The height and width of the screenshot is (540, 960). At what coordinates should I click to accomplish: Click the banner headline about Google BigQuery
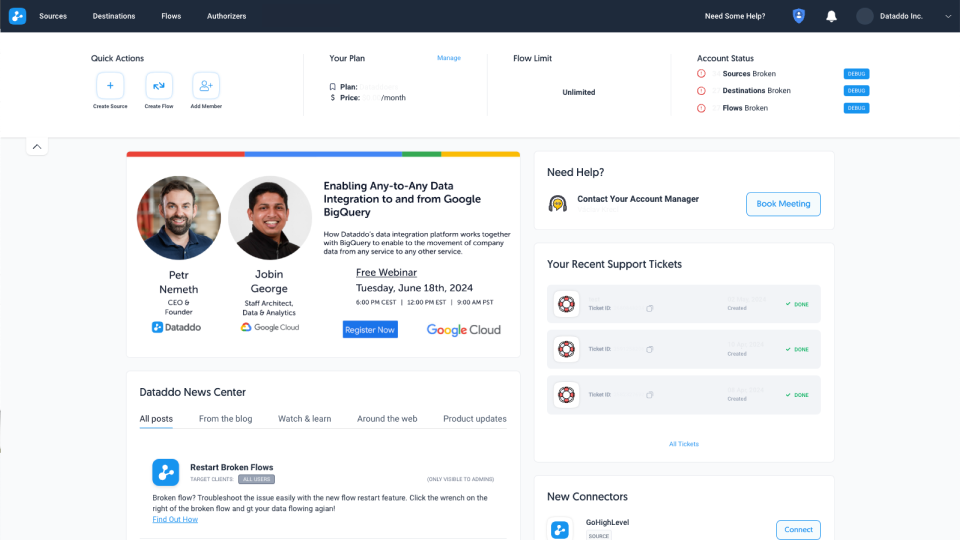[x=402, y=199]
